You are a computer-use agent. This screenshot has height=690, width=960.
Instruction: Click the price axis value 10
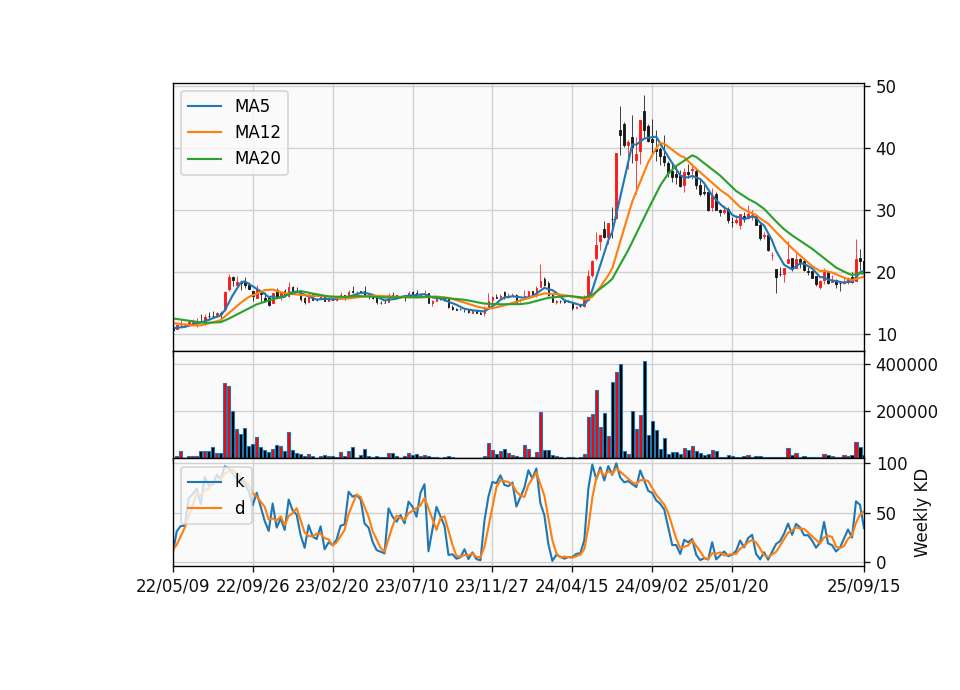[885, 335]
